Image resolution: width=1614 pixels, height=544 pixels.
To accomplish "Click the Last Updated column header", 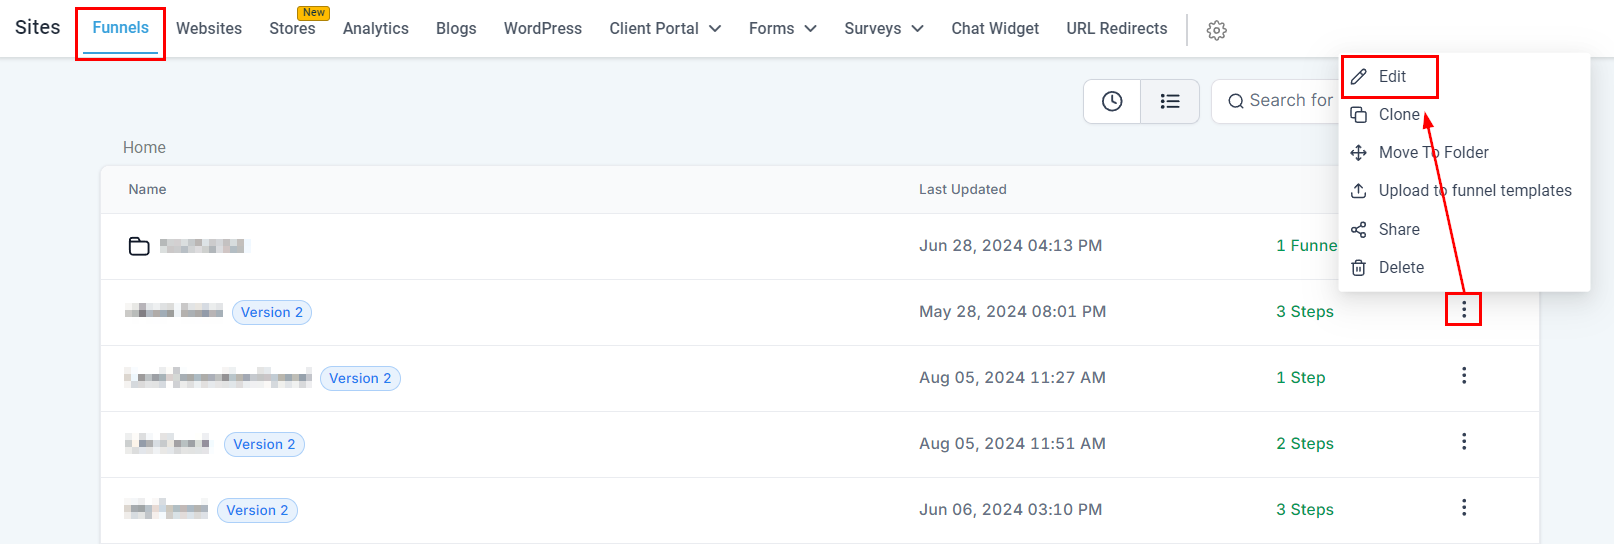I will [963, 190].
